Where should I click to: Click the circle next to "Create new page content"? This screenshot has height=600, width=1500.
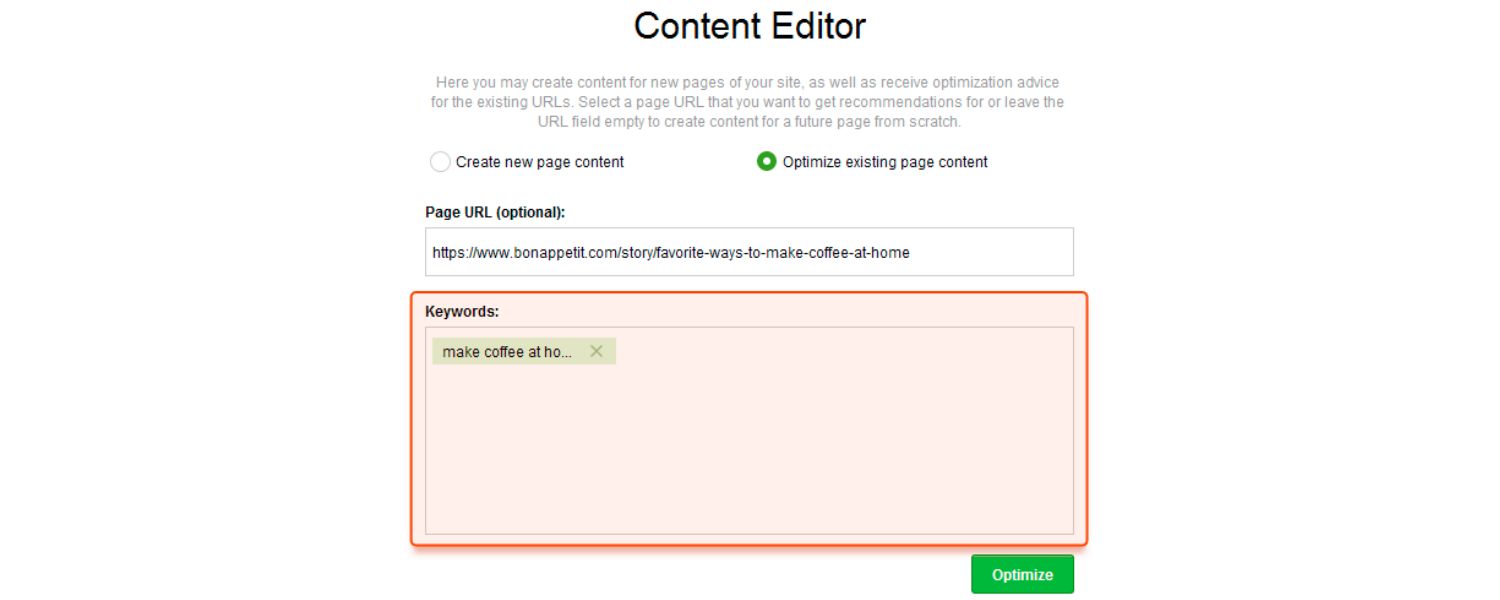pos(440,161)
